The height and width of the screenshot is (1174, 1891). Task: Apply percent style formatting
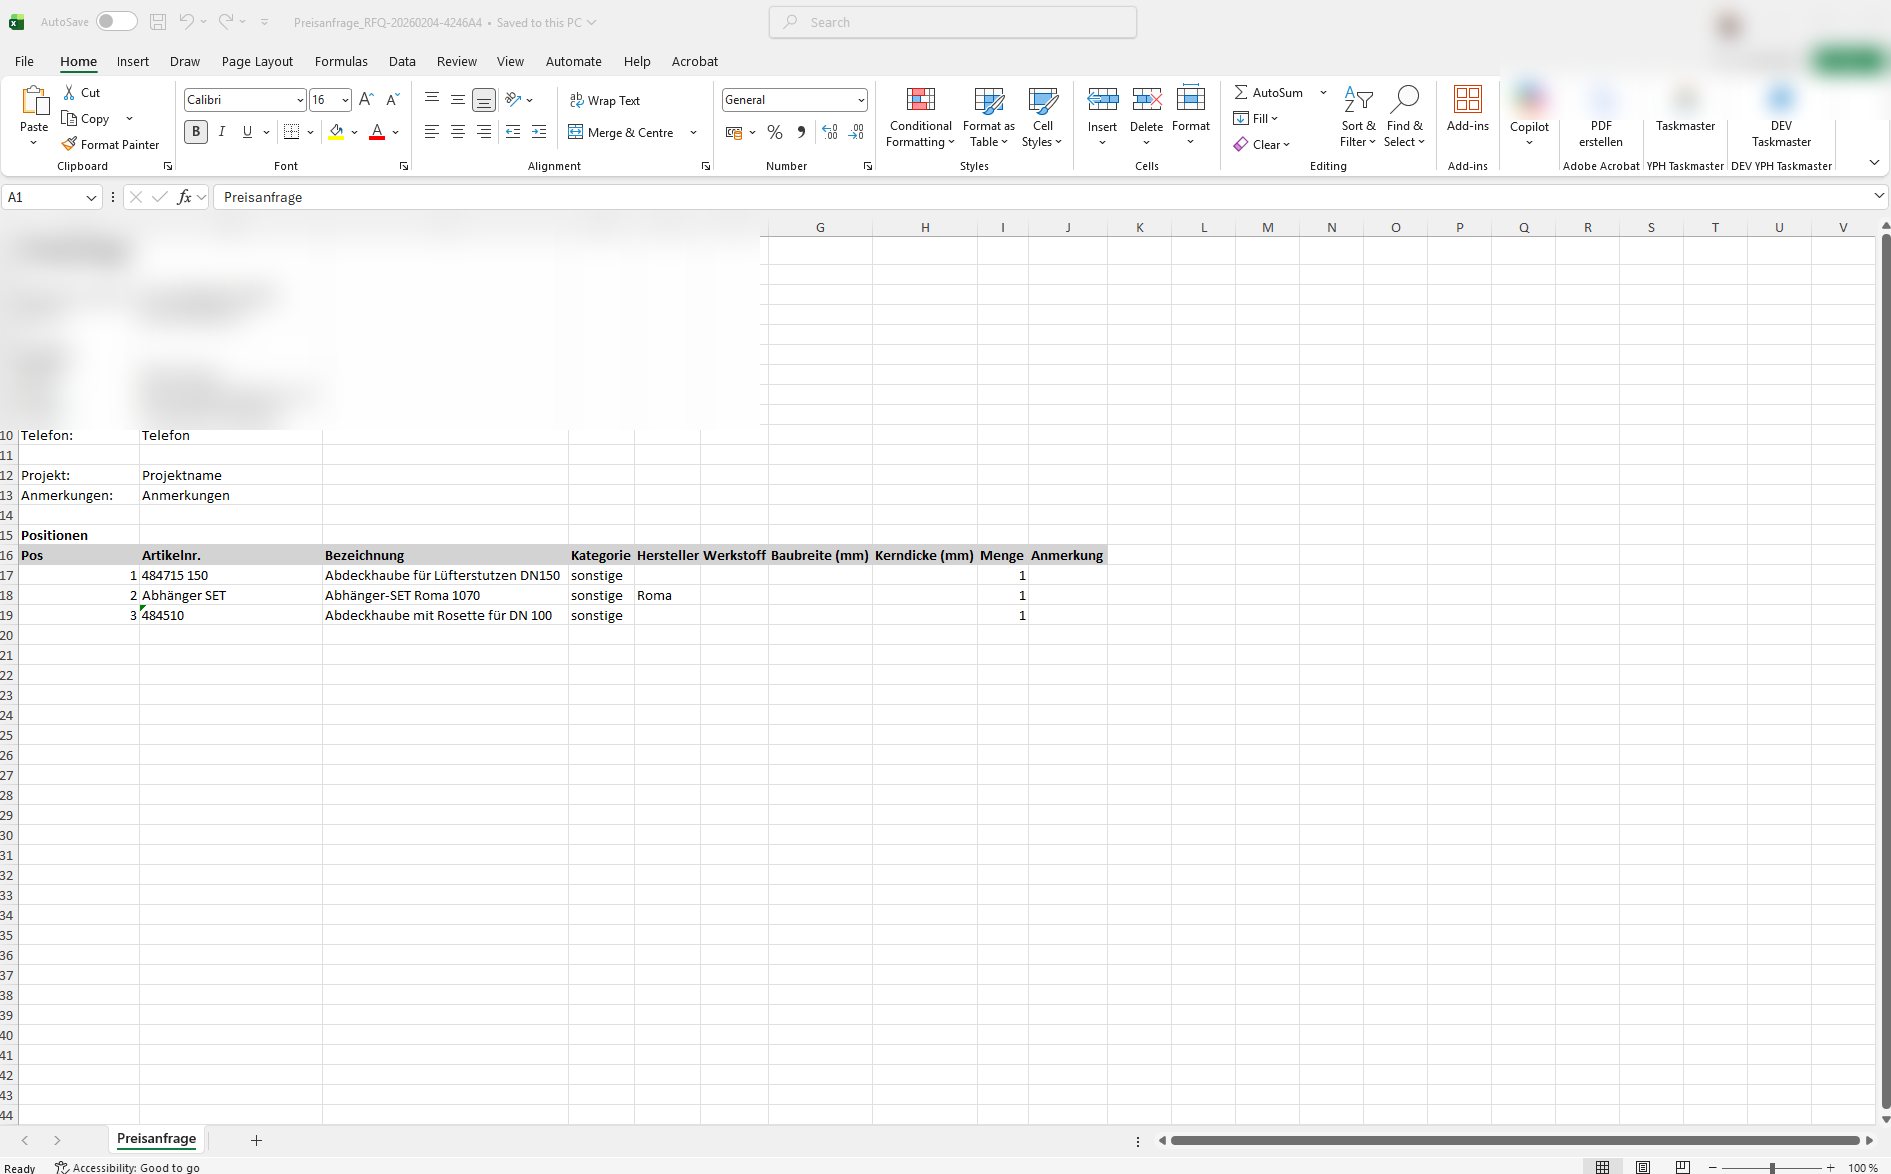(x=774, y=132)
